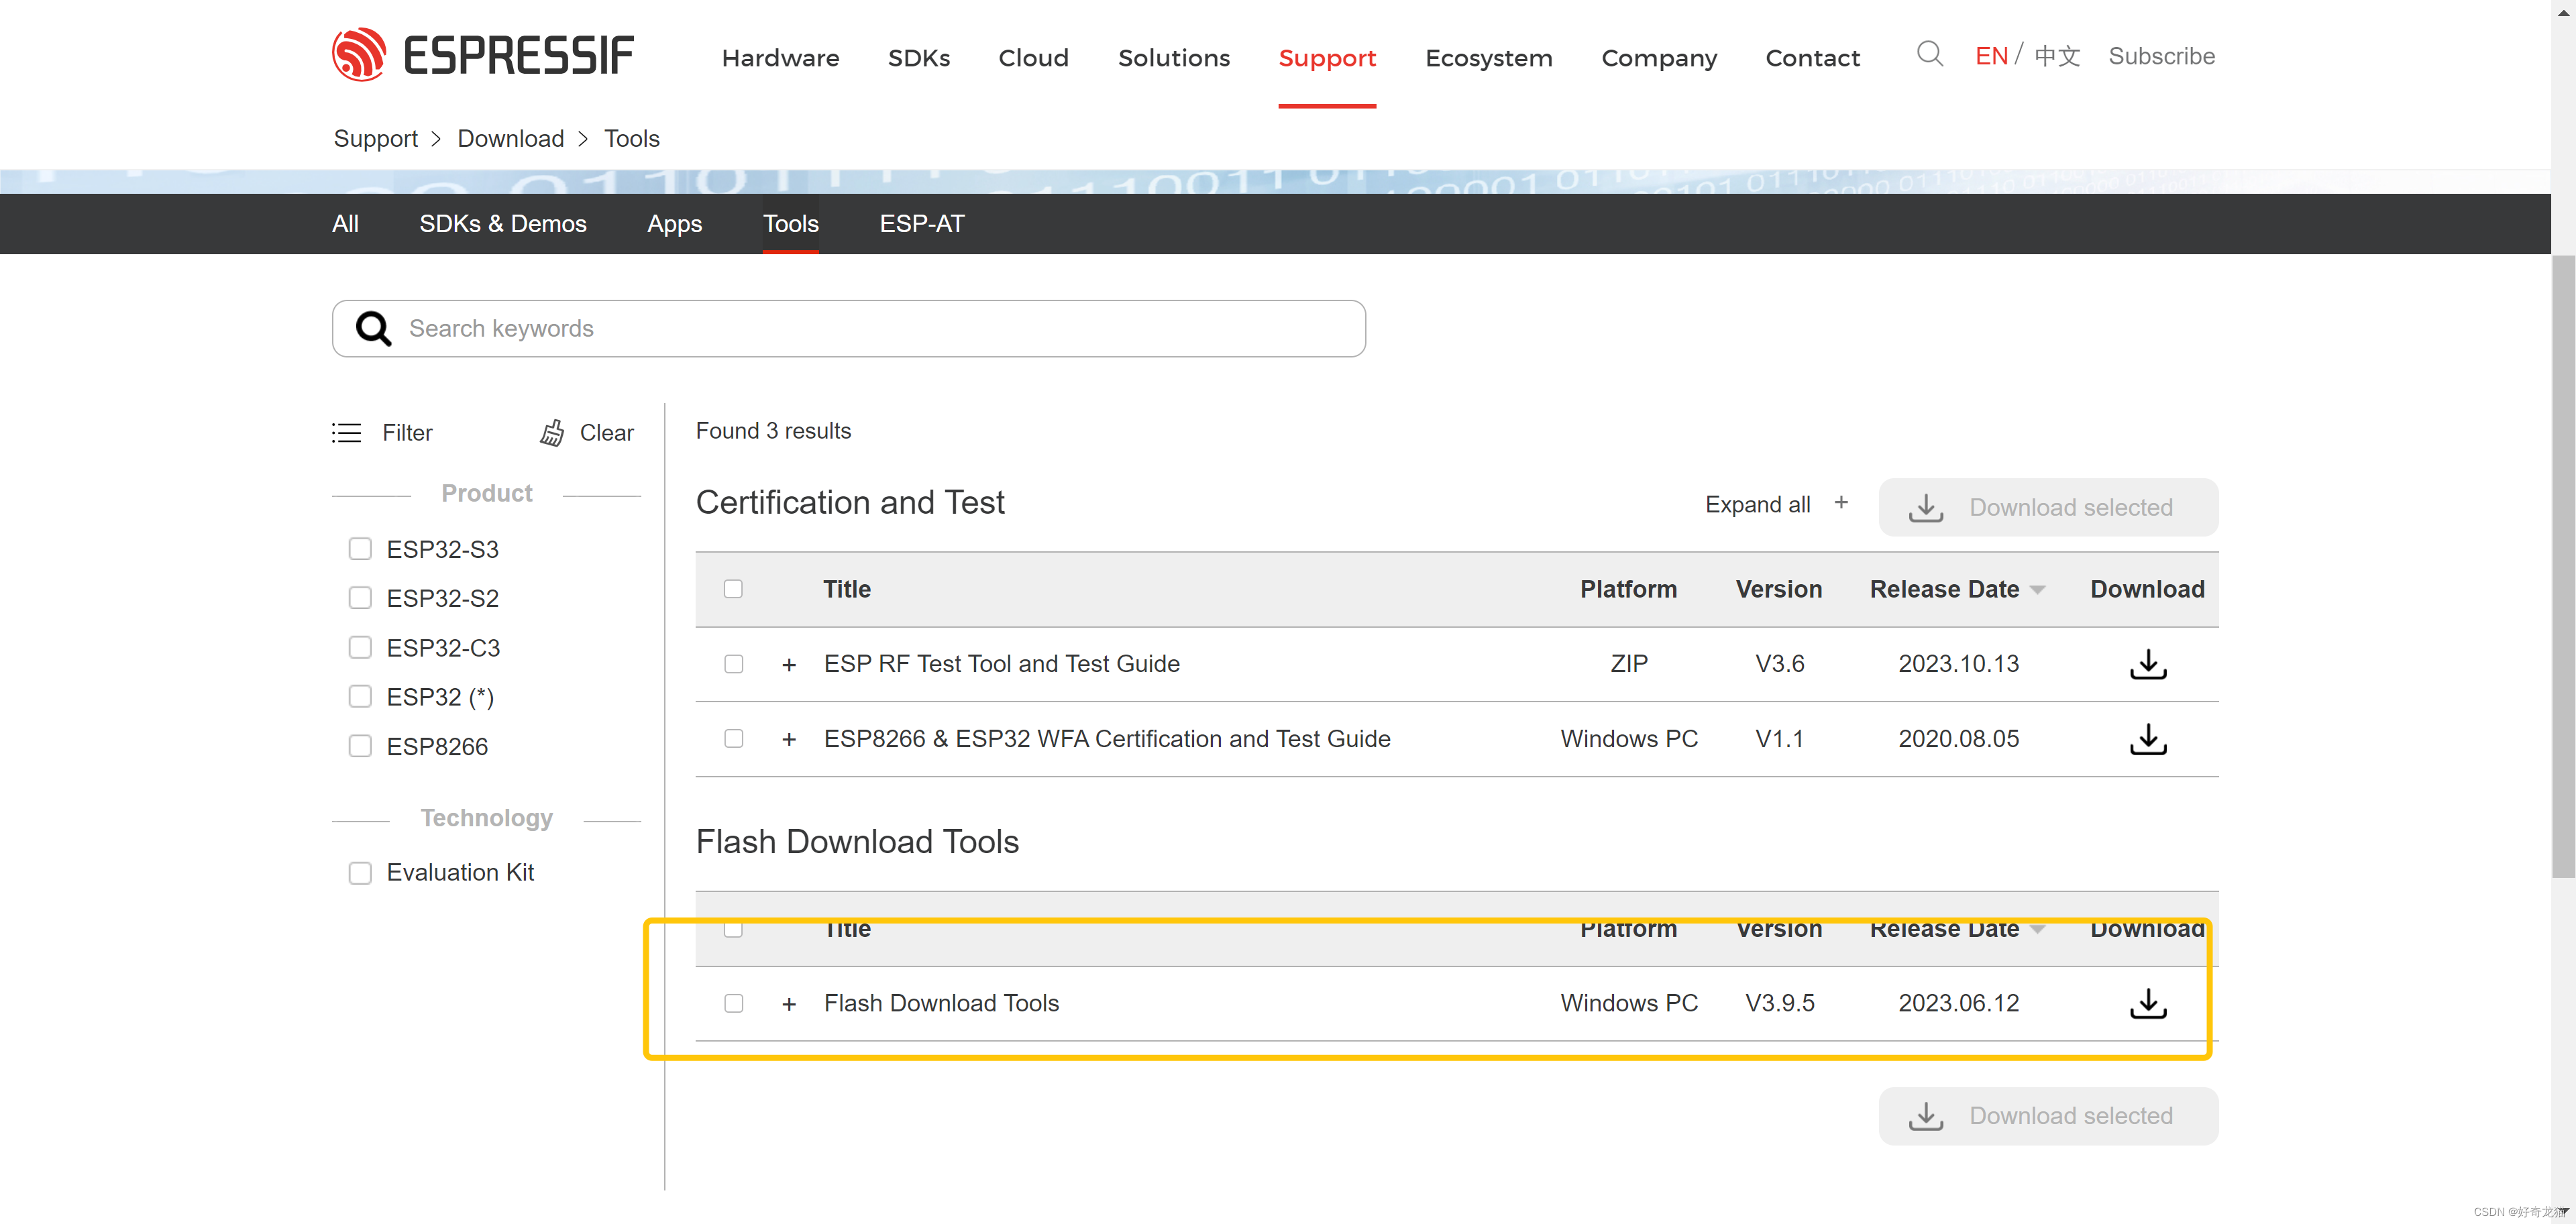Download ESP RF Test Tool file

(2147, 664)
